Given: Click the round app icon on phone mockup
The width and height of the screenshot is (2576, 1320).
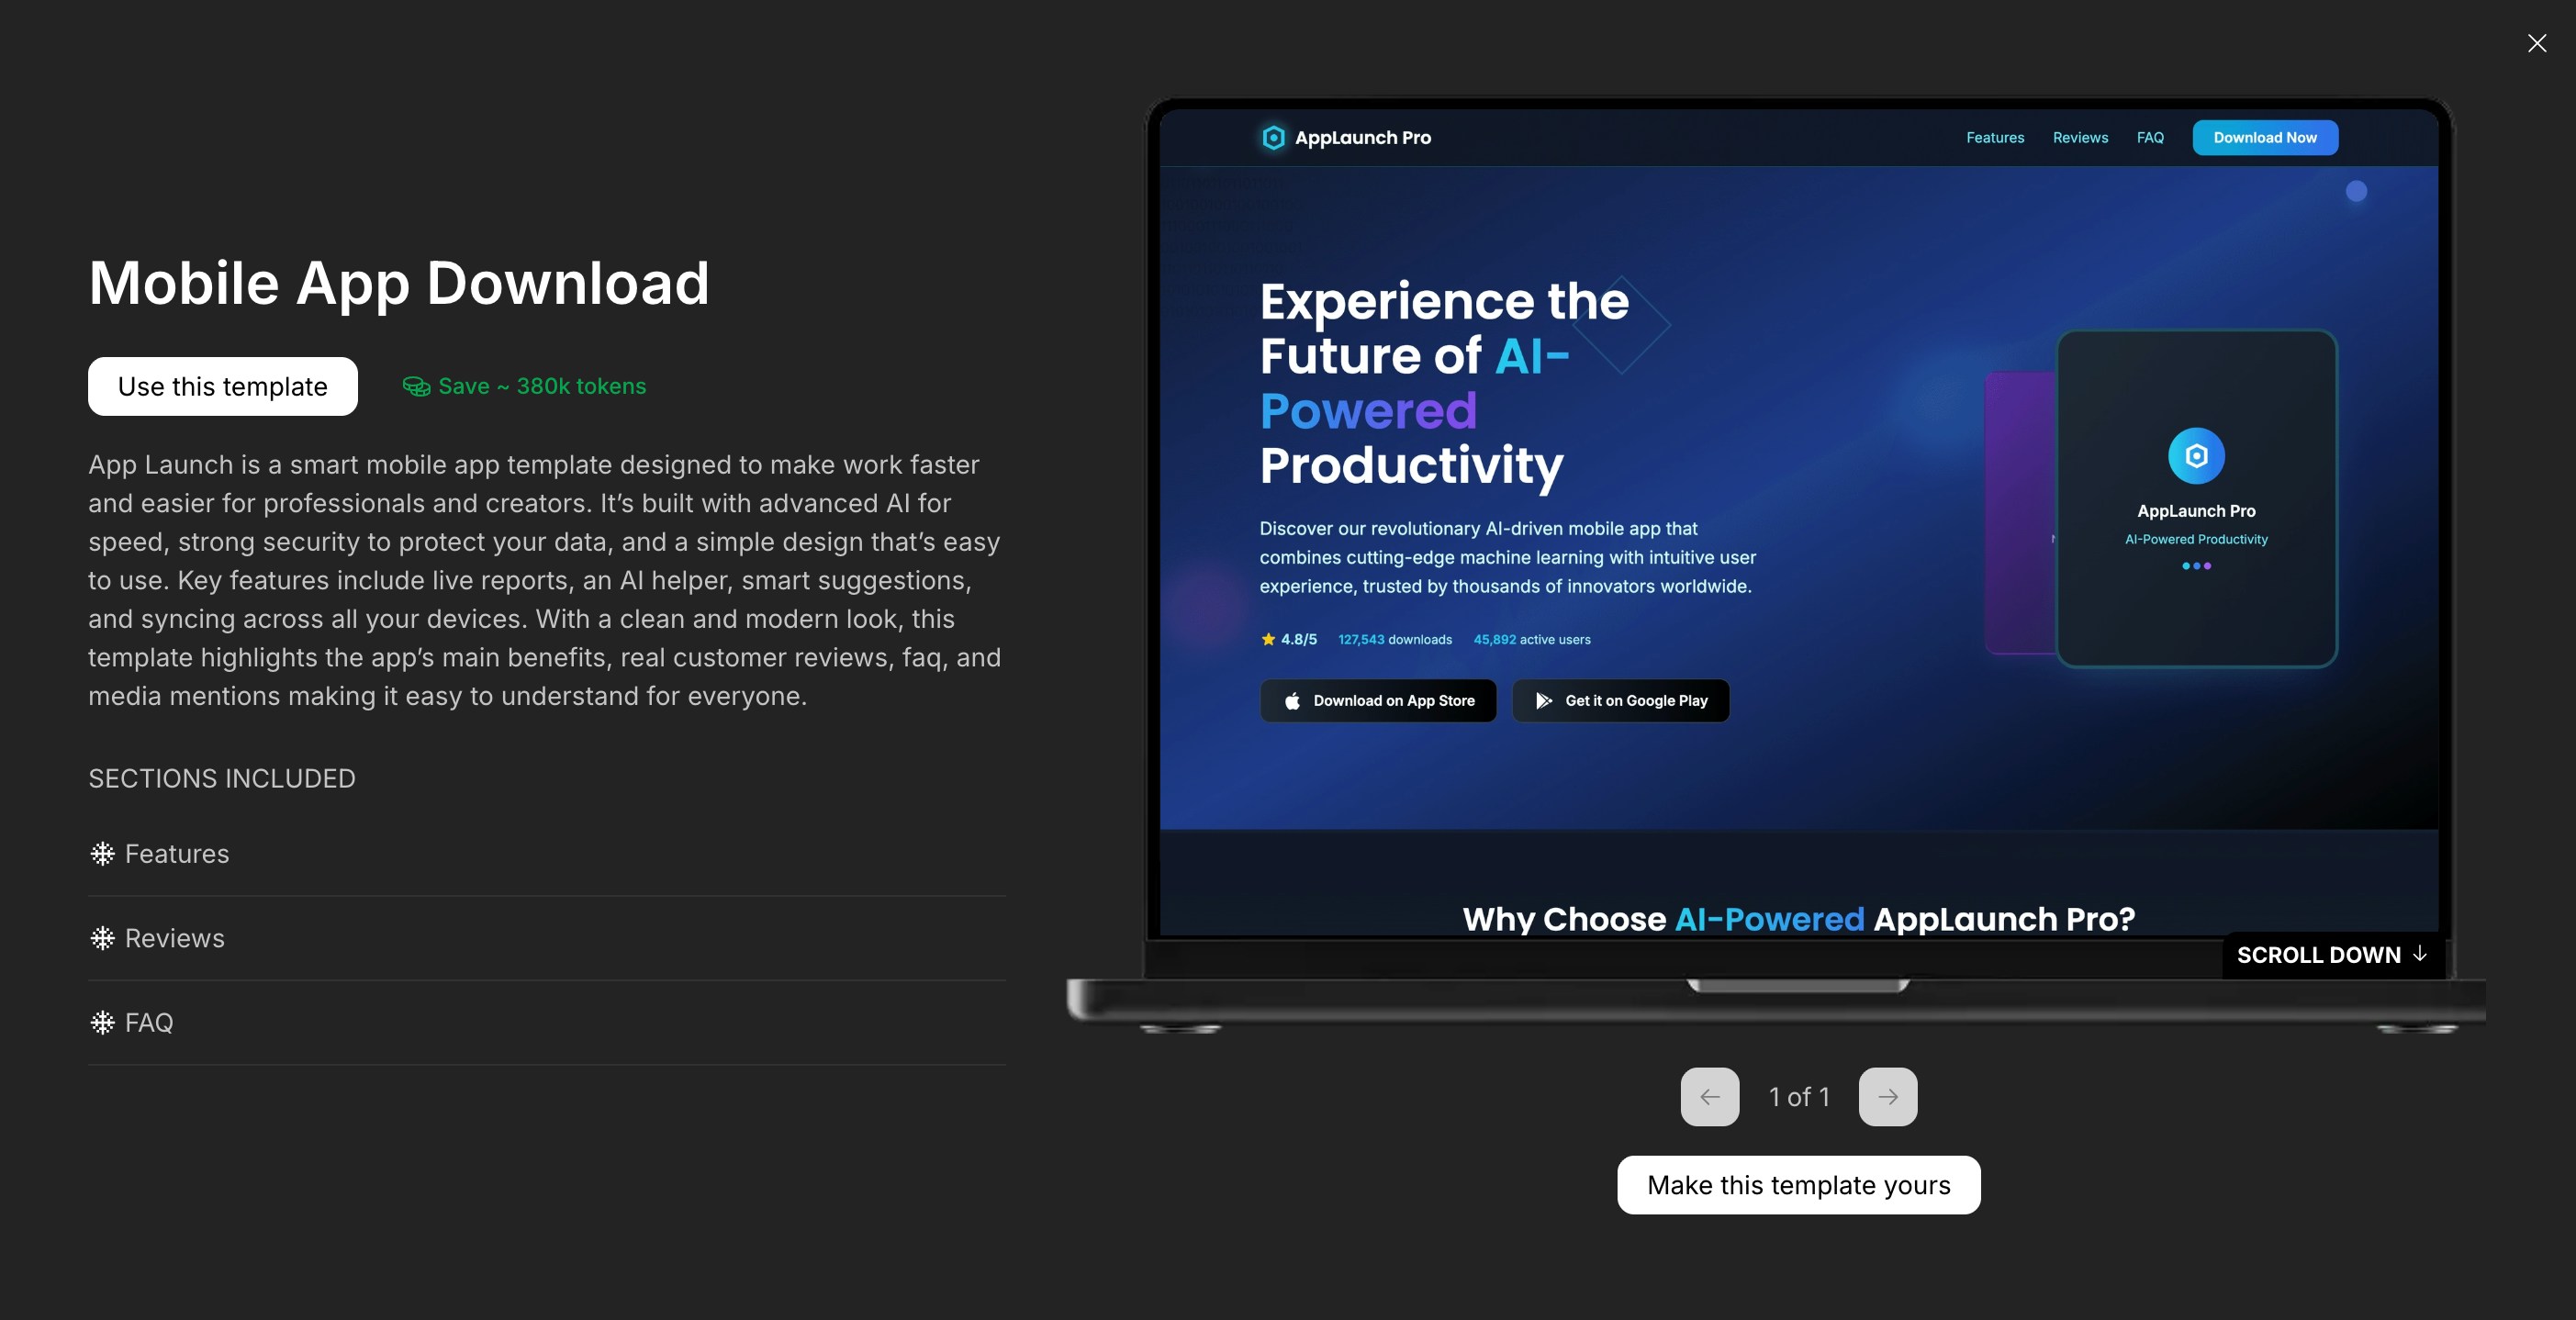Looking at the screenshot, I should pyautogui.click(x=2196, y=456).
